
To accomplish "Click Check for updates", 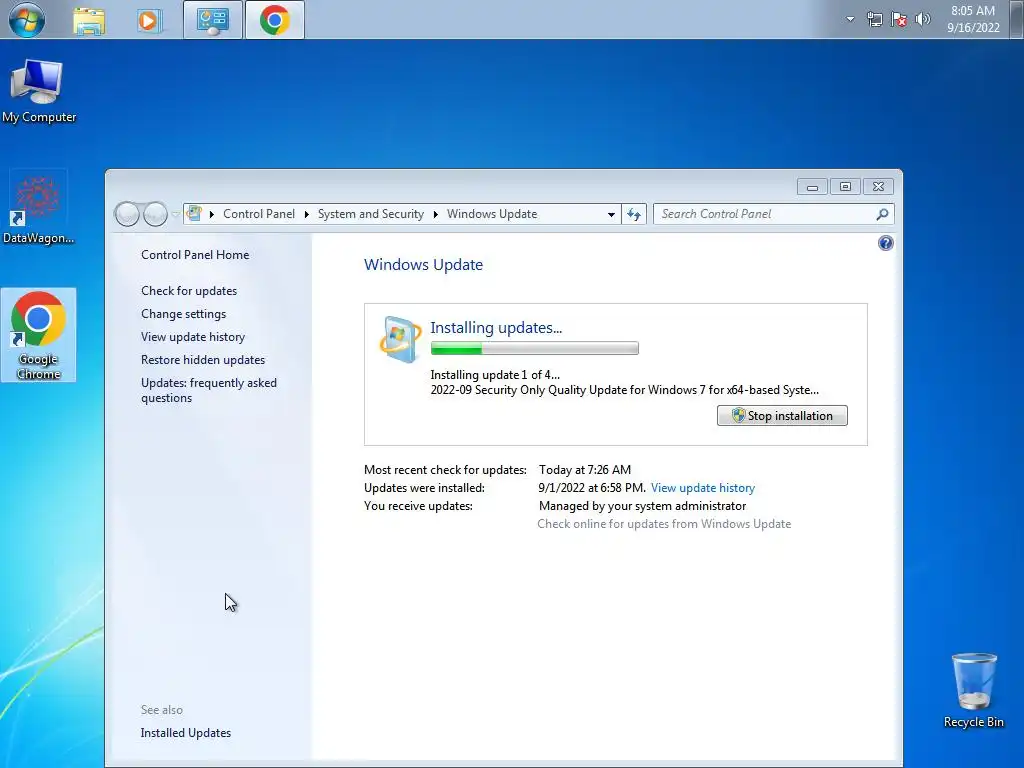I will [189, 291].
